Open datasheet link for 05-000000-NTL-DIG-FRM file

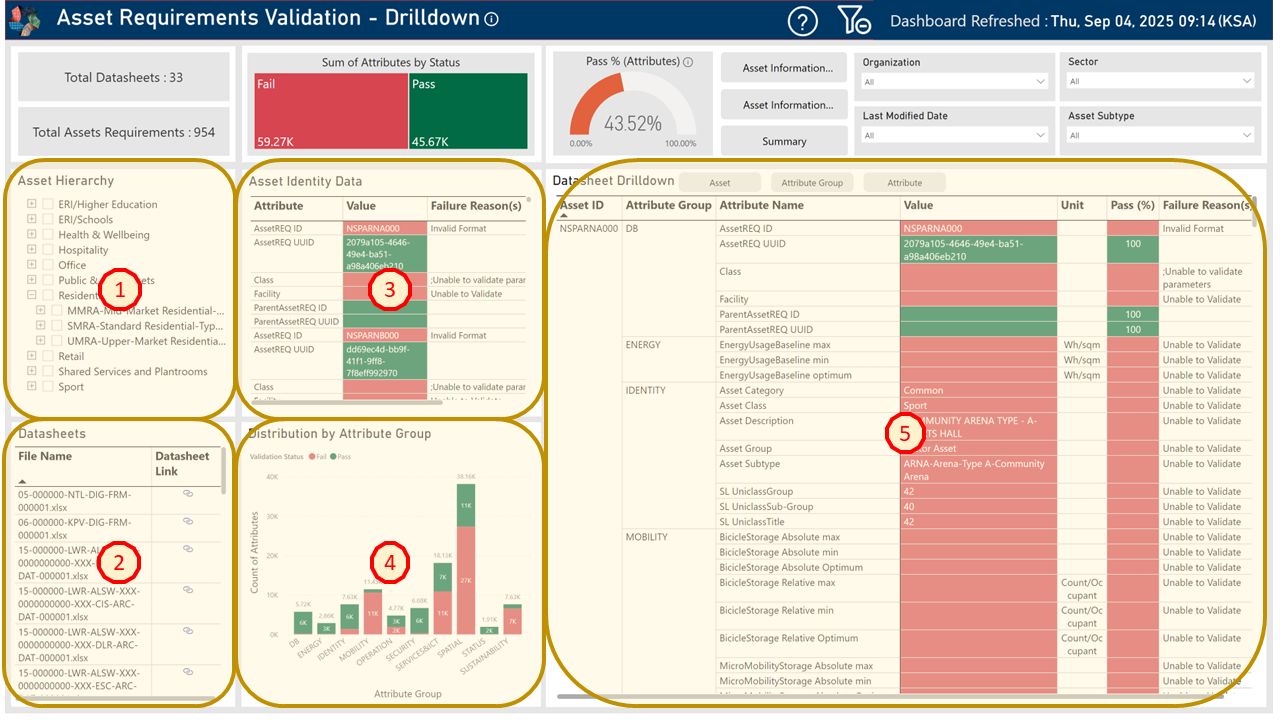(x=187, y=494)
